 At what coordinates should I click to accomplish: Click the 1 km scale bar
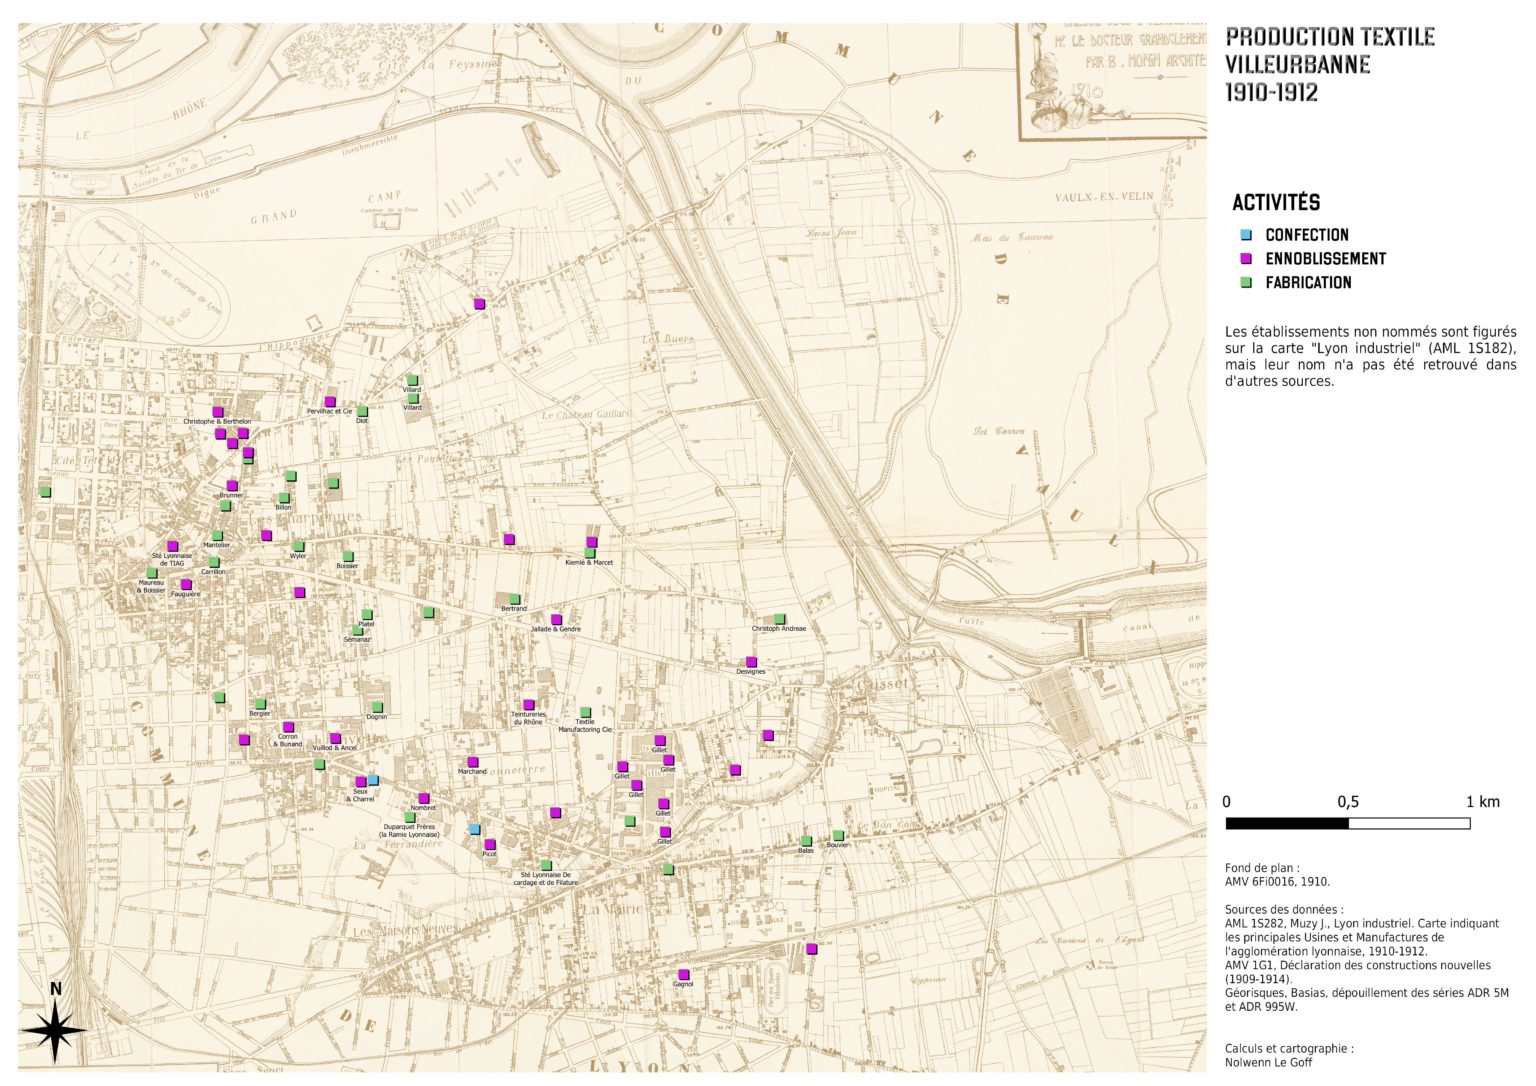pyautogui.click(x=1347, y=823)
